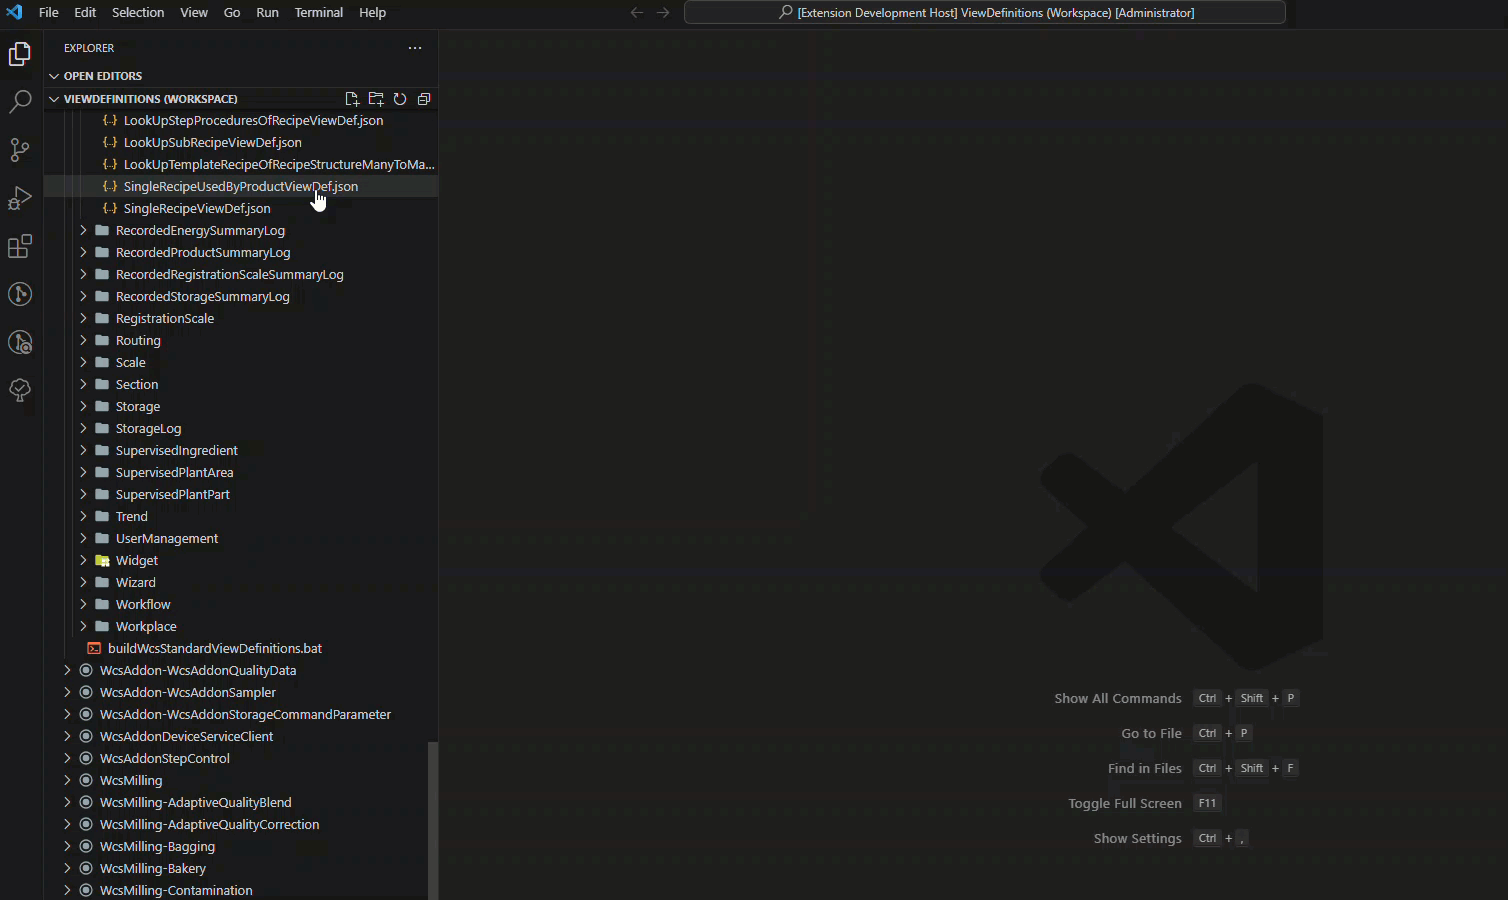Open the Run and Debug view
This screenshot has height=900, width=1508.
(20, 198)
